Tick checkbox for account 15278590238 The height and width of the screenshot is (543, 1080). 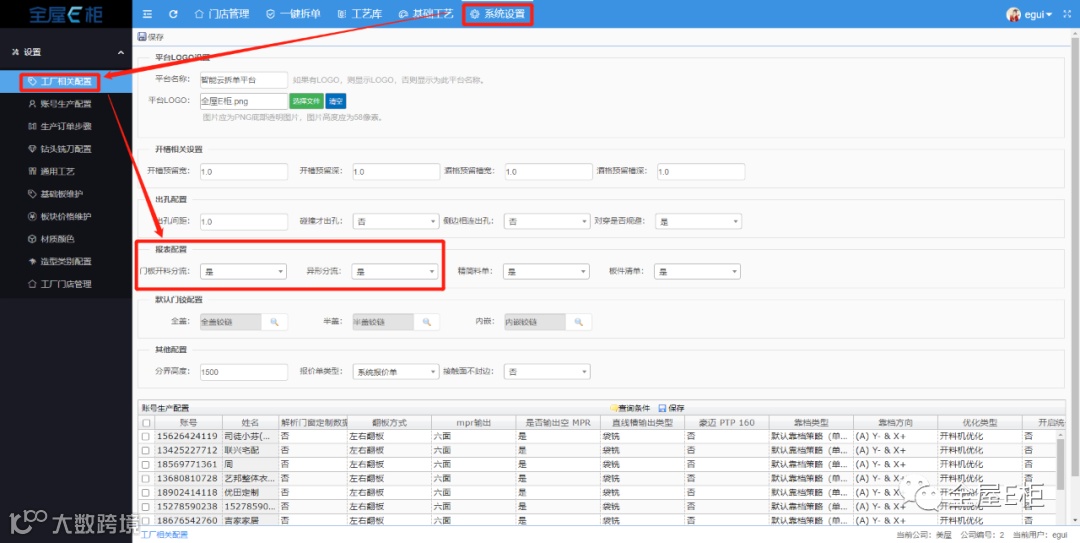(146, 506)
